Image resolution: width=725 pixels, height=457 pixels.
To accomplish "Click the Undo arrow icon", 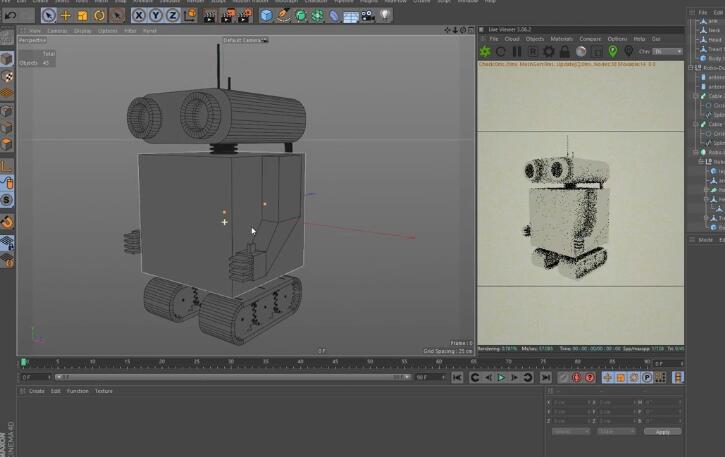I will pyautogui.click(x=11, y=15).
